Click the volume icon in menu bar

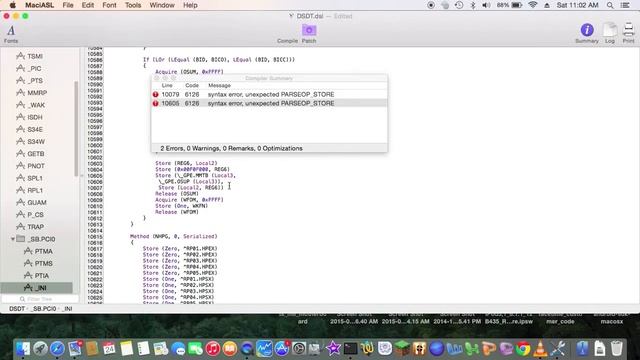click(x=486, y=5)
